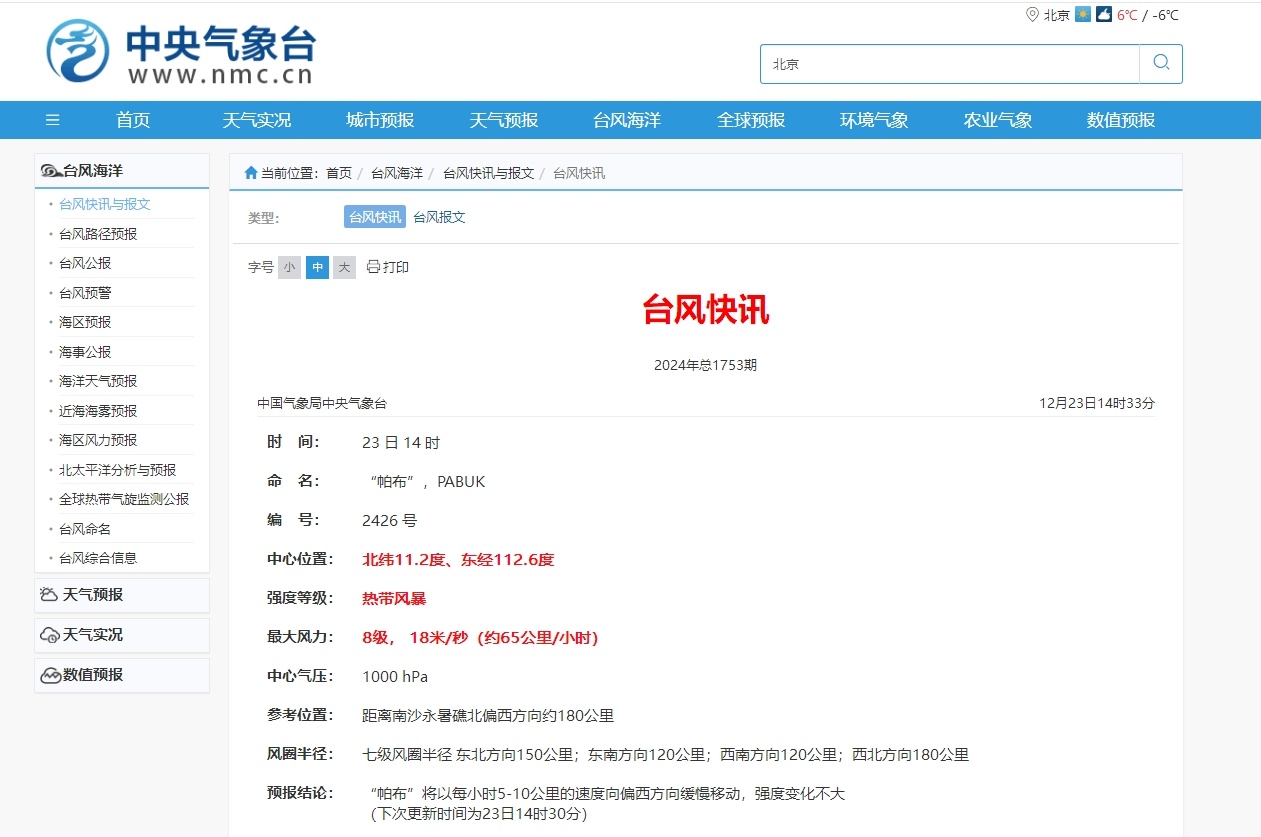Open 环境气象 in the top navigation
The image size is (1261, 837).
click(874, 120)
